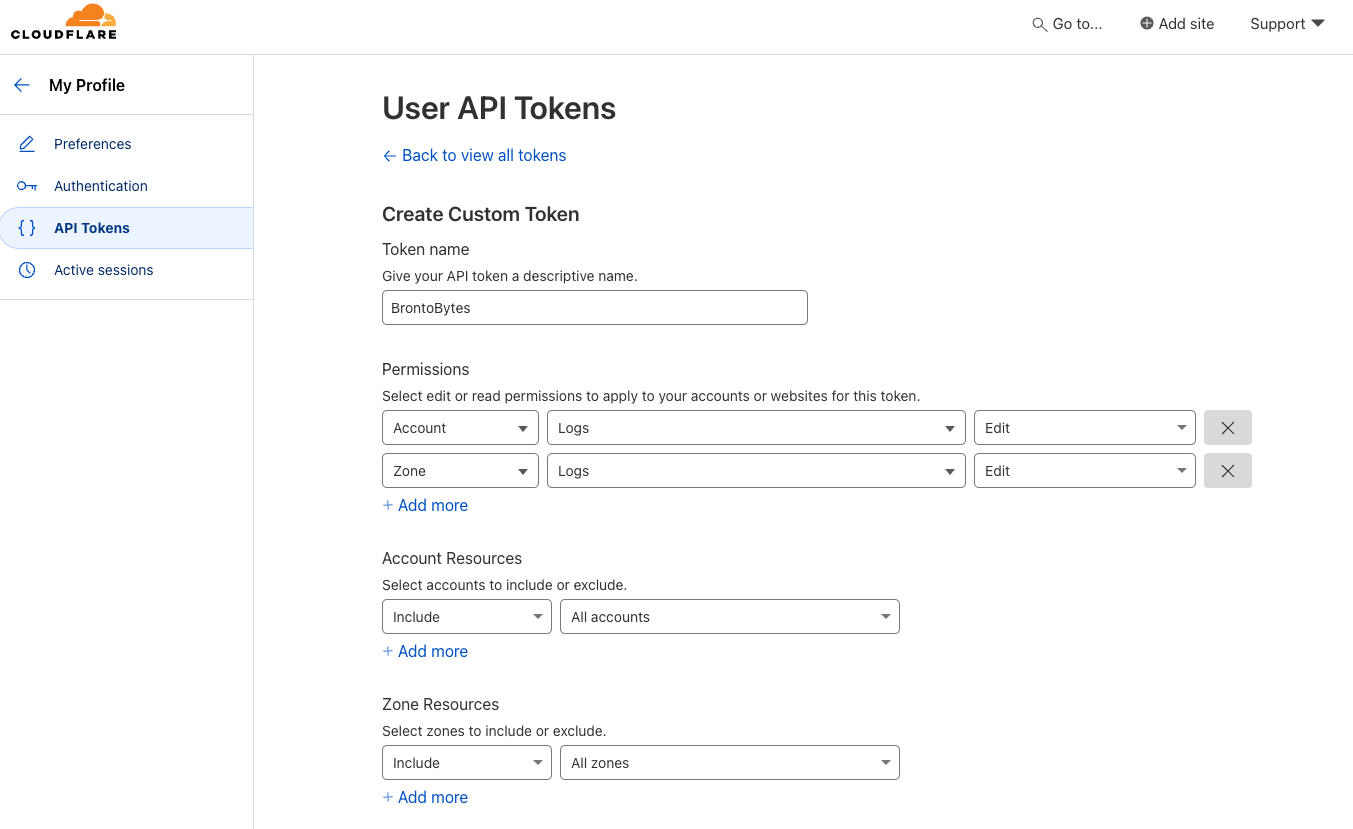Click the API Tokens braces icon
Screen dimensions: 1353x829
(x=27, y=228)
